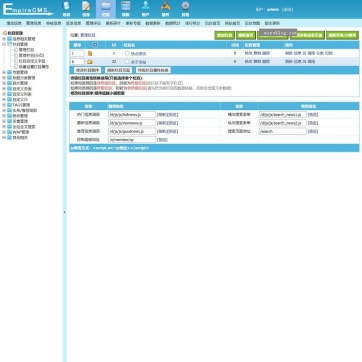Image resolution: width=362 pixels, height=362 pixels.
Task: Select 管理栏目(分页) in the sidebar tree
Action: tap(32, 55)
